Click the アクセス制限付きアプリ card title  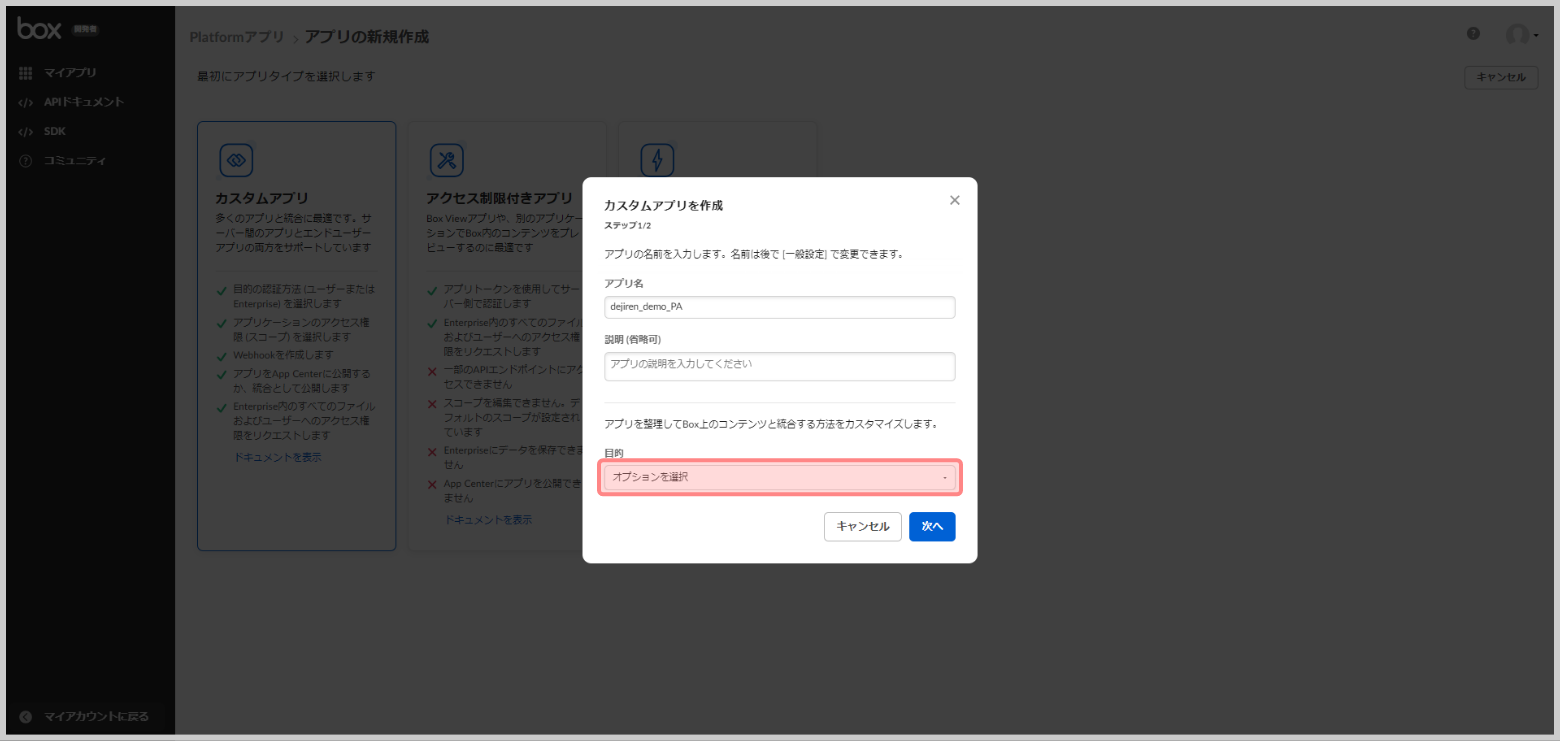[502, 198]
